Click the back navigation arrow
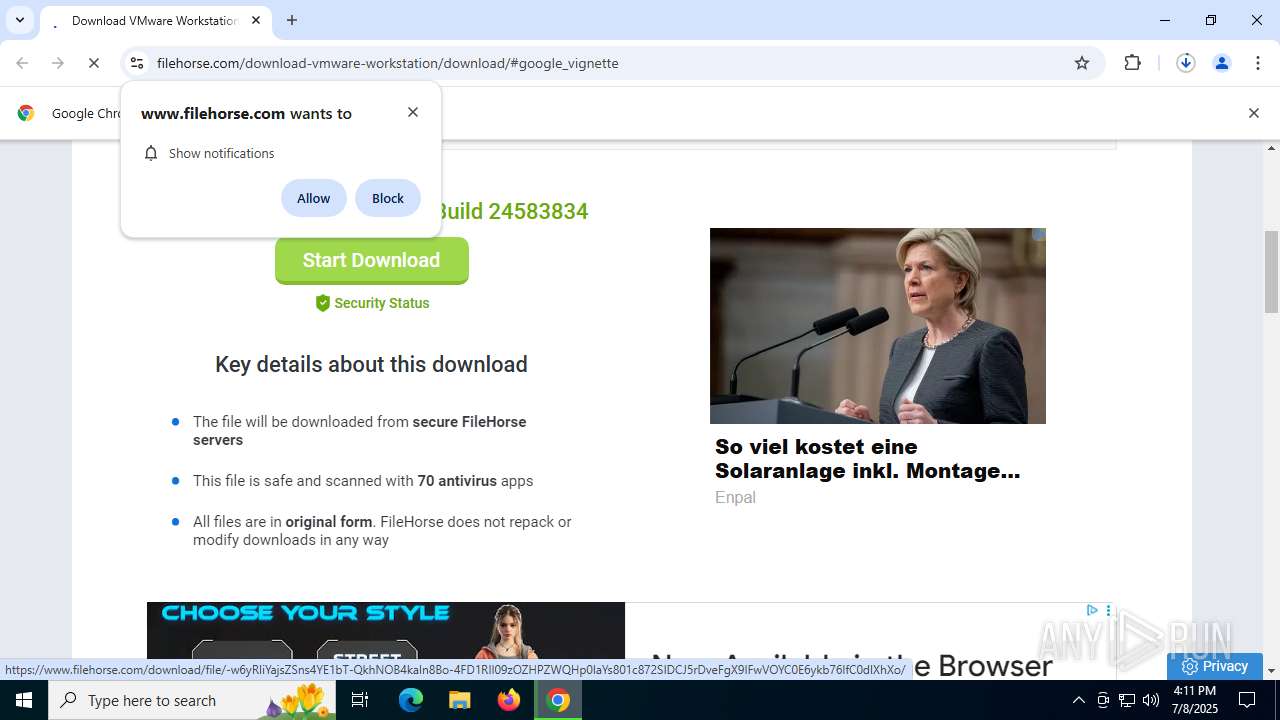This screenshot has height=720, width=1280. tap(22, 63)
